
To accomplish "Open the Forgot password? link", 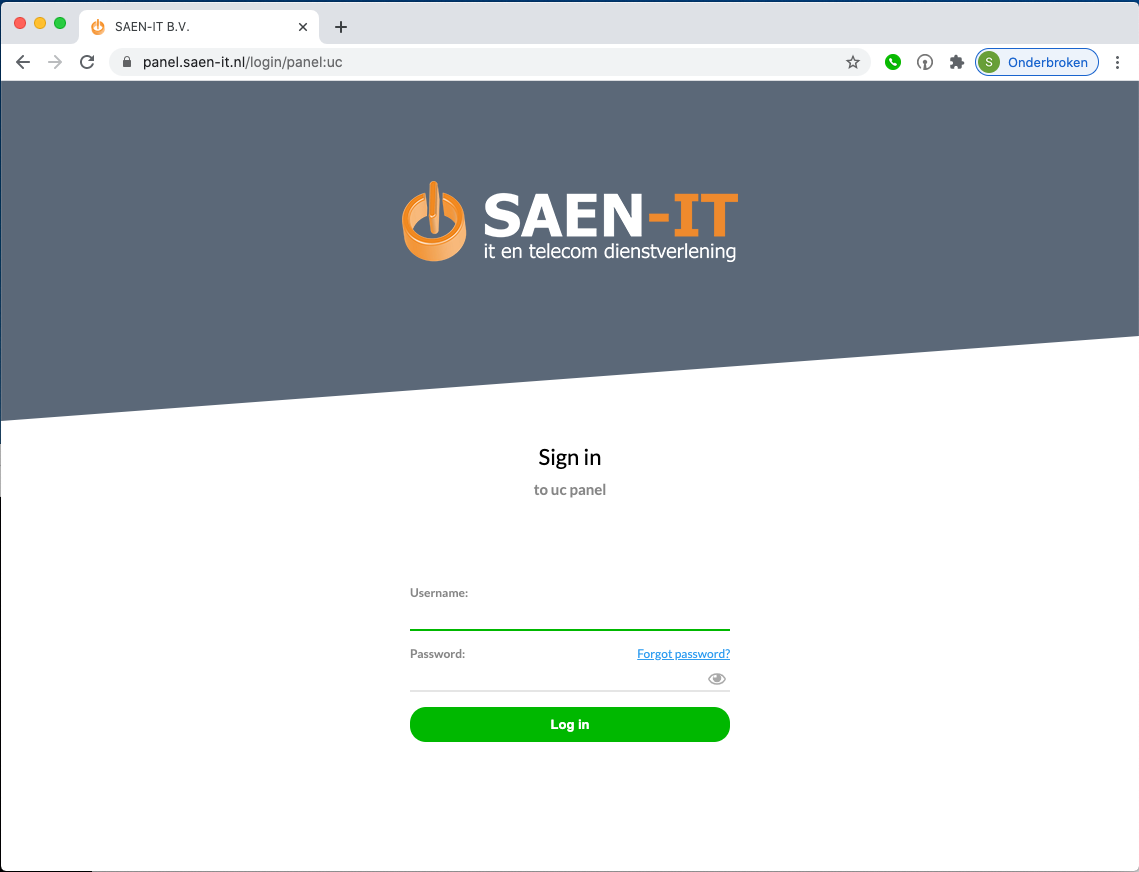I will (x=684, y=654).
